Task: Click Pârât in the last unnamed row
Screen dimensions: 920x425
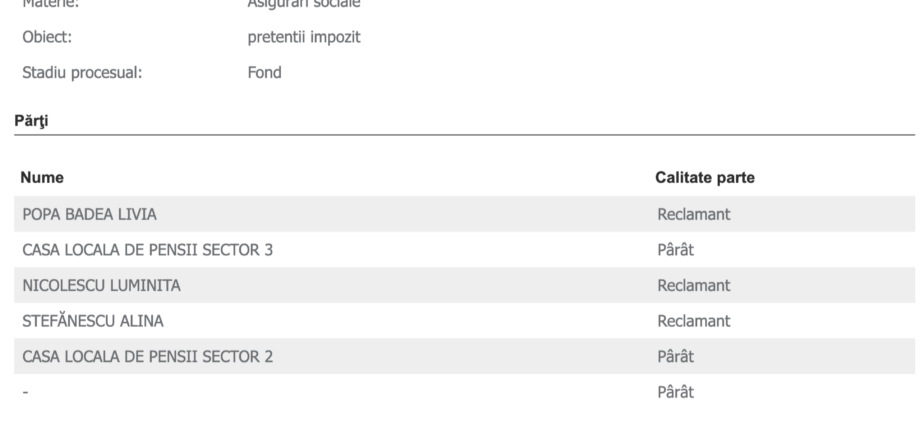Action: pyautogui.click(x=675, y=392)
